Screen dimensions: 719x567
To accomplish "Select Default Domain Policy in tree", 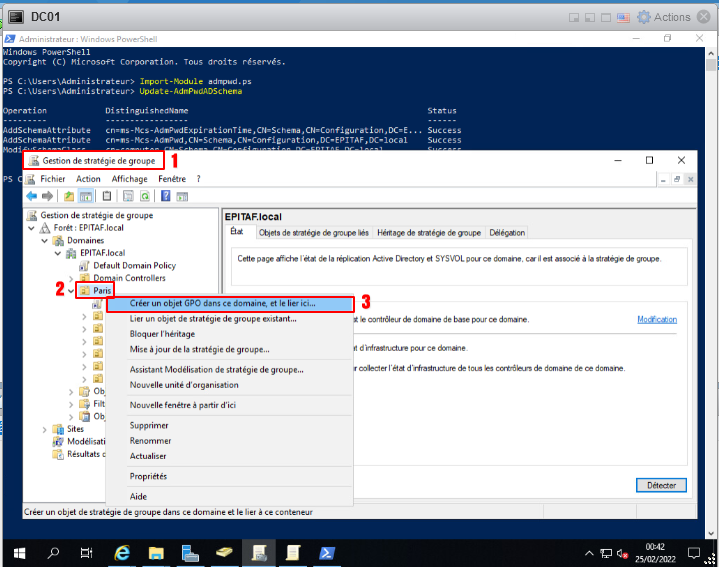I will tap(134, 266).
